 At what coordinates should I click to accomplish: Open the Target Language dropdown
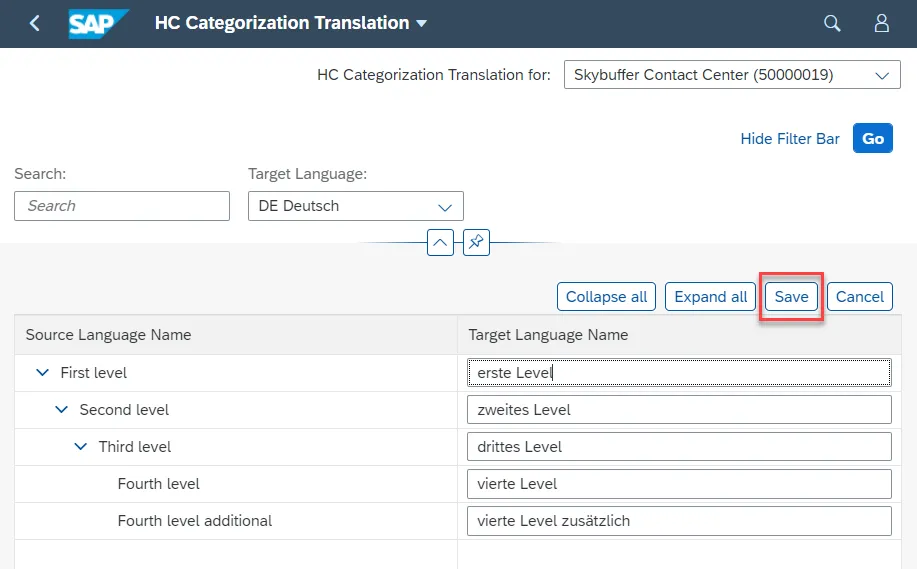(x=356, y=206)
